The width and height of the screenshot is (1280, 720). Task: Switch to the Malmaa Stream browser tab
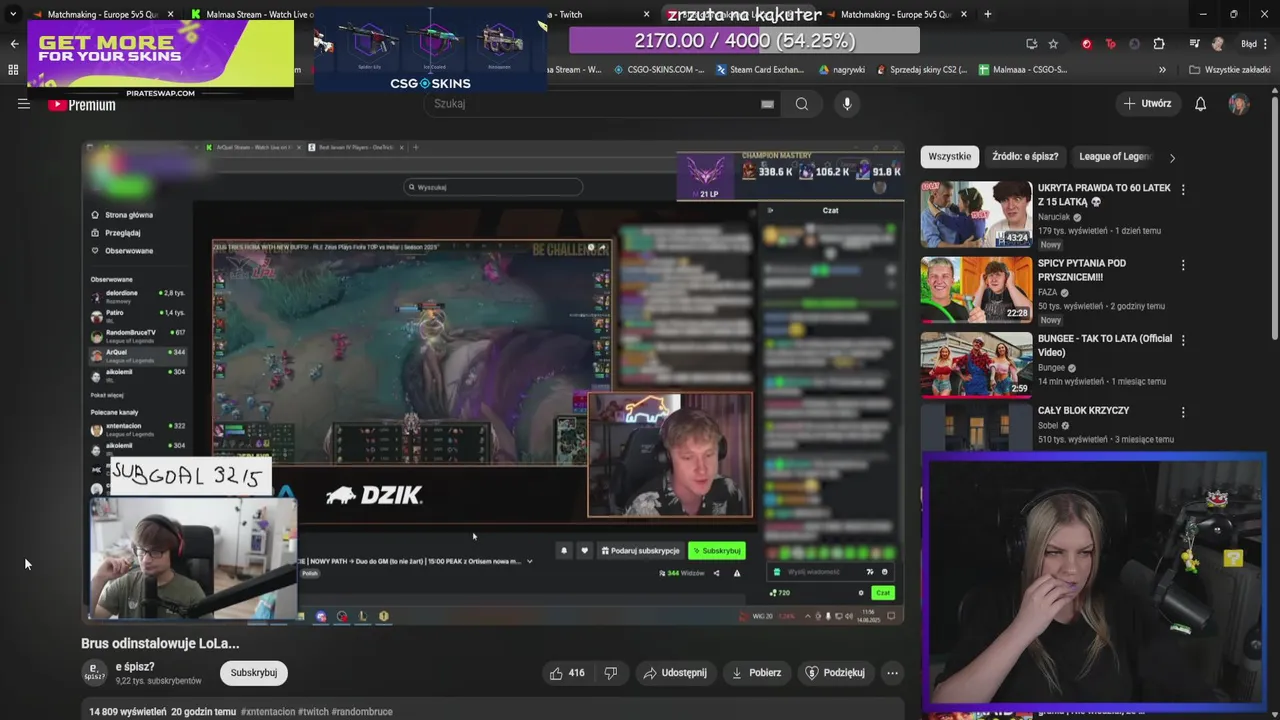click(x=253, y=14)
